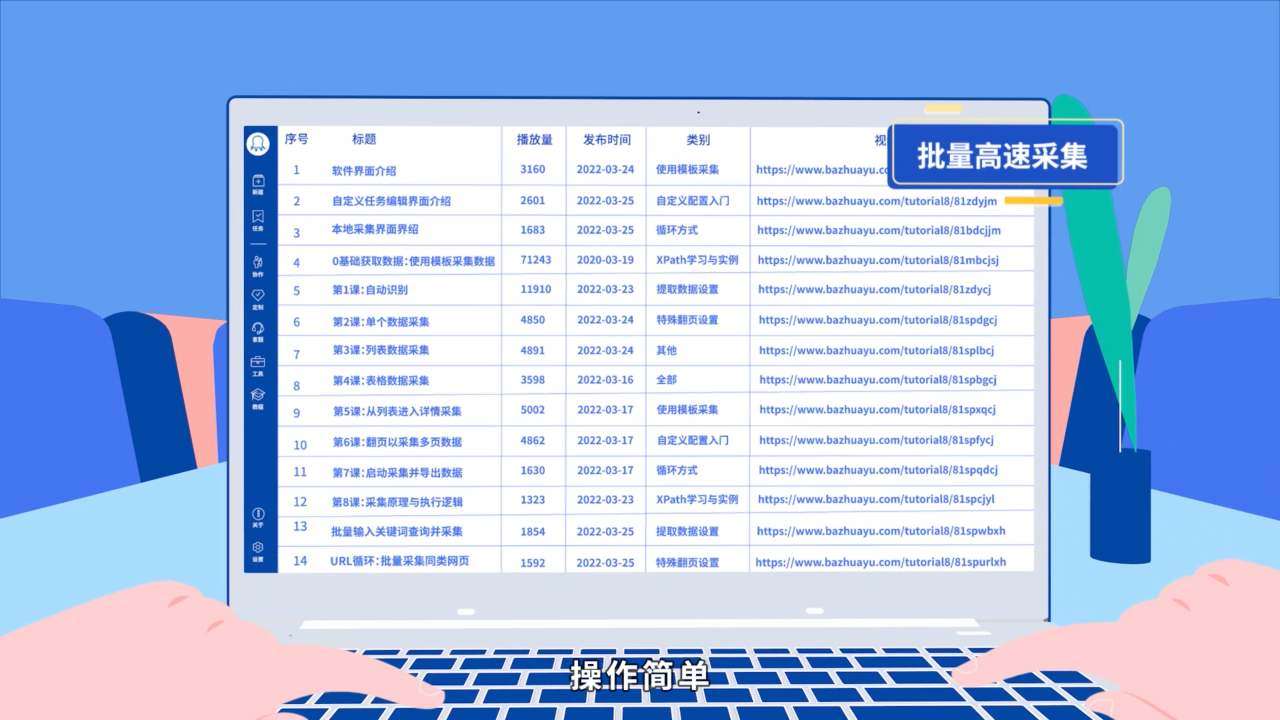Select the 定制 (Customize) icon

(258, 296)
